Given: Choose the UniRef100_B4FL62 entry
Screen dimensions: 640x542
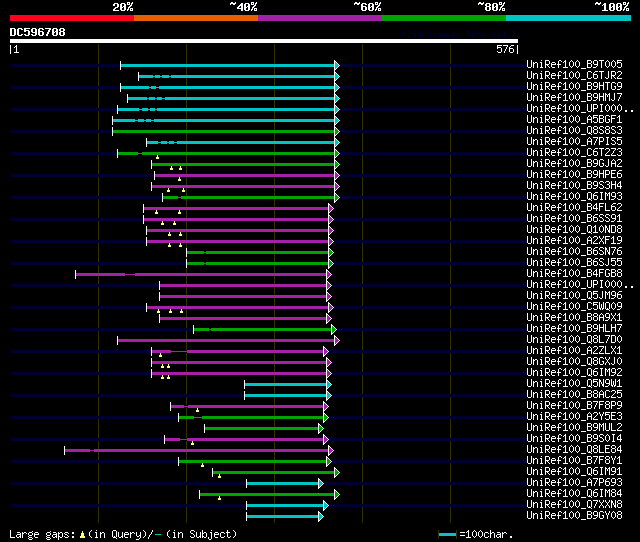Looking at the screenshot, I should click(x=574, y=207).
